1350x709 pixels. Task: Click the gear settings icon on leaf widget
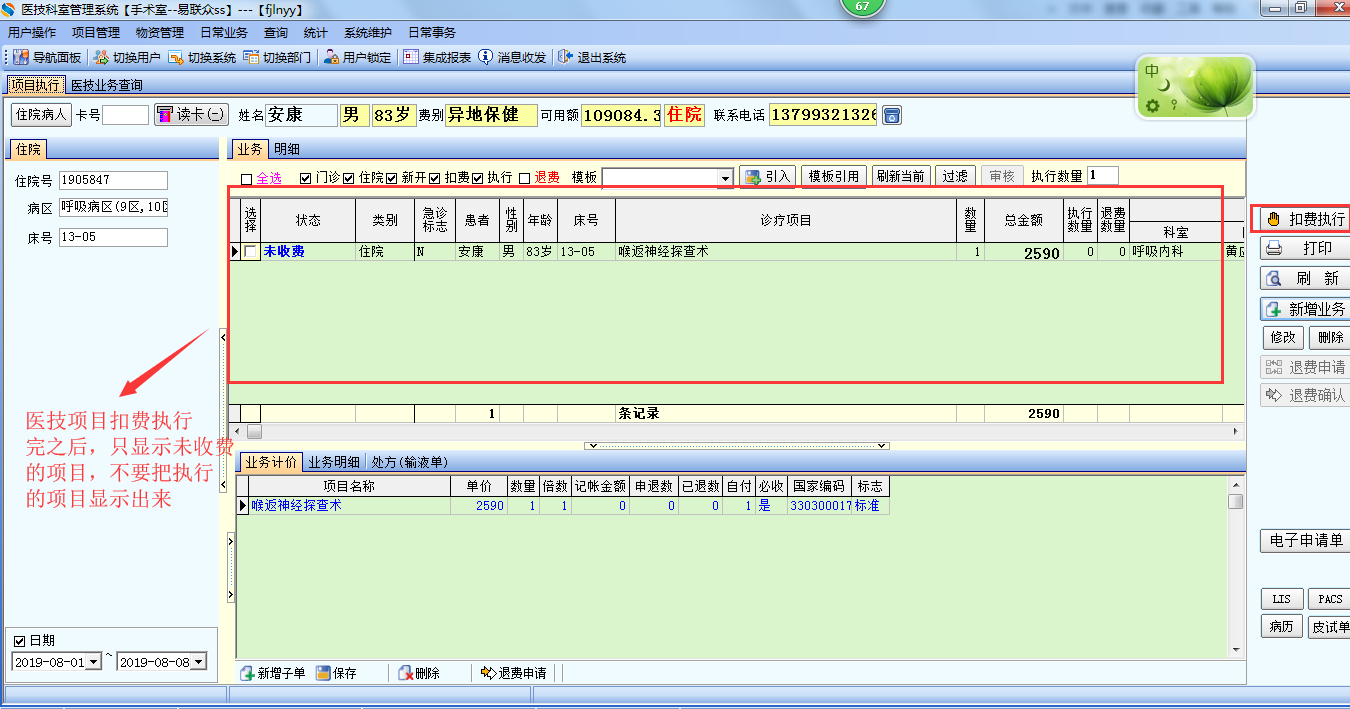[x=1153, y=105]
